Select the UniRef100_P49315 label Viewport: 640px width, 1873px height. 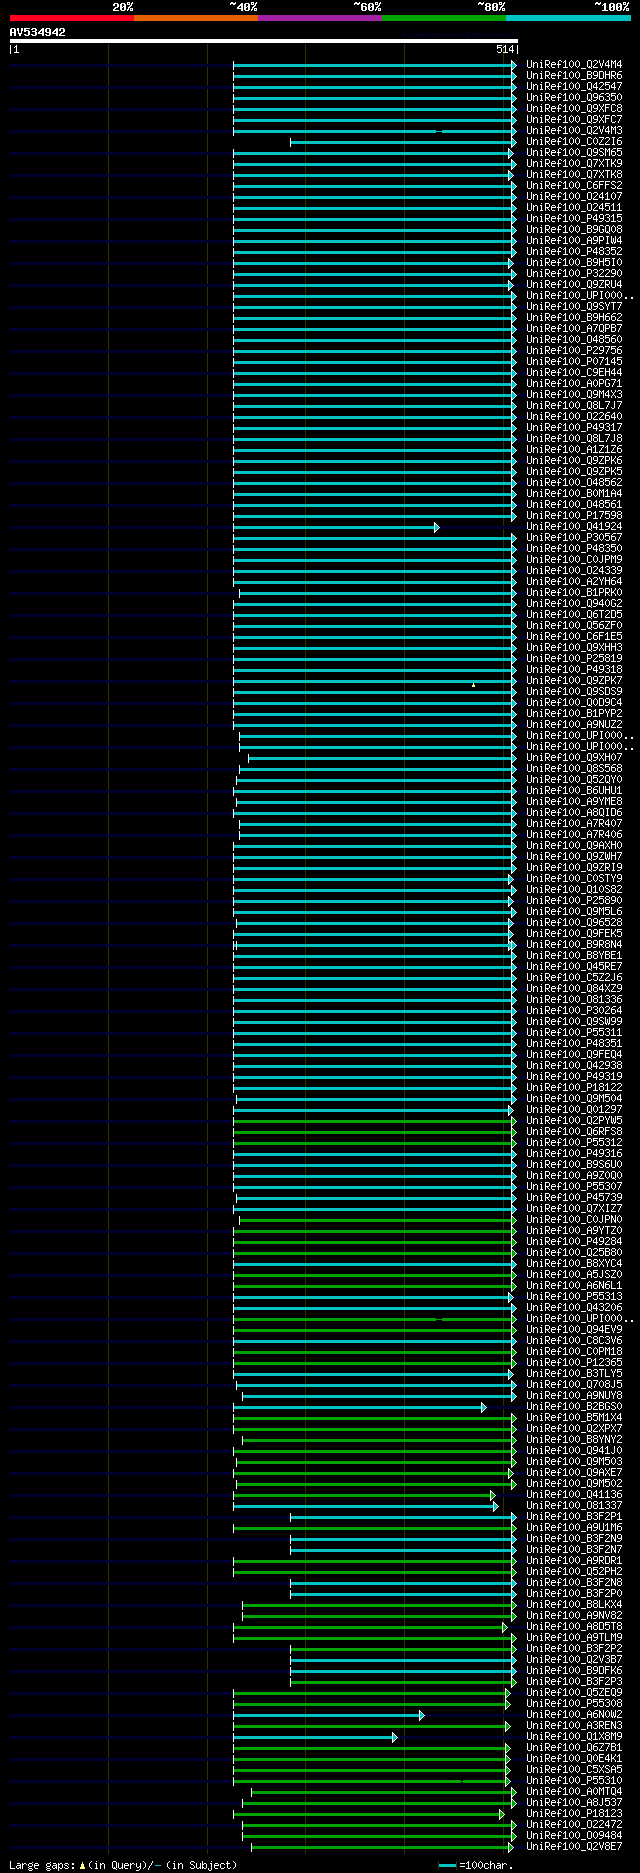(x=574, y=219)
